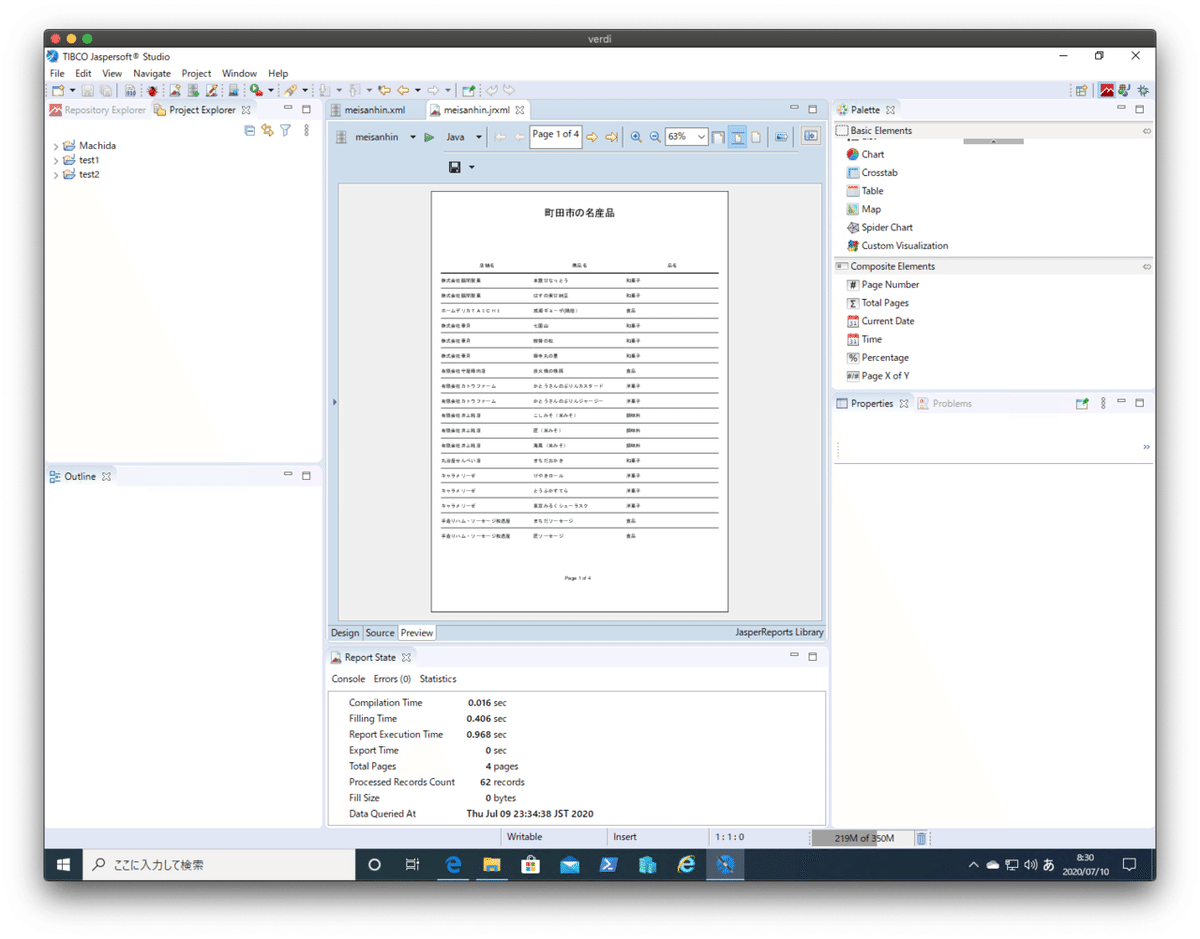The image size is (1200, 939).
Task: Toggle actual-size page view mode
Action: click(755, 136)
